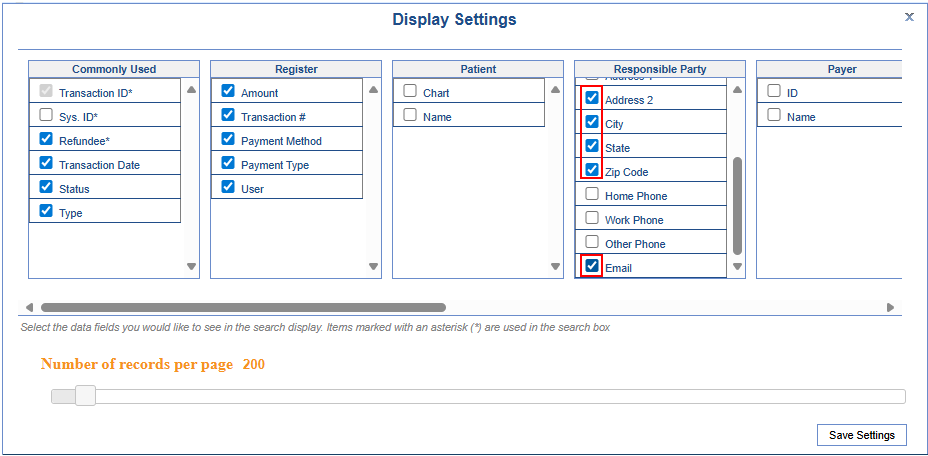928x456 pixels.
Task: Save the display settings
Action: tap(862, 435)
